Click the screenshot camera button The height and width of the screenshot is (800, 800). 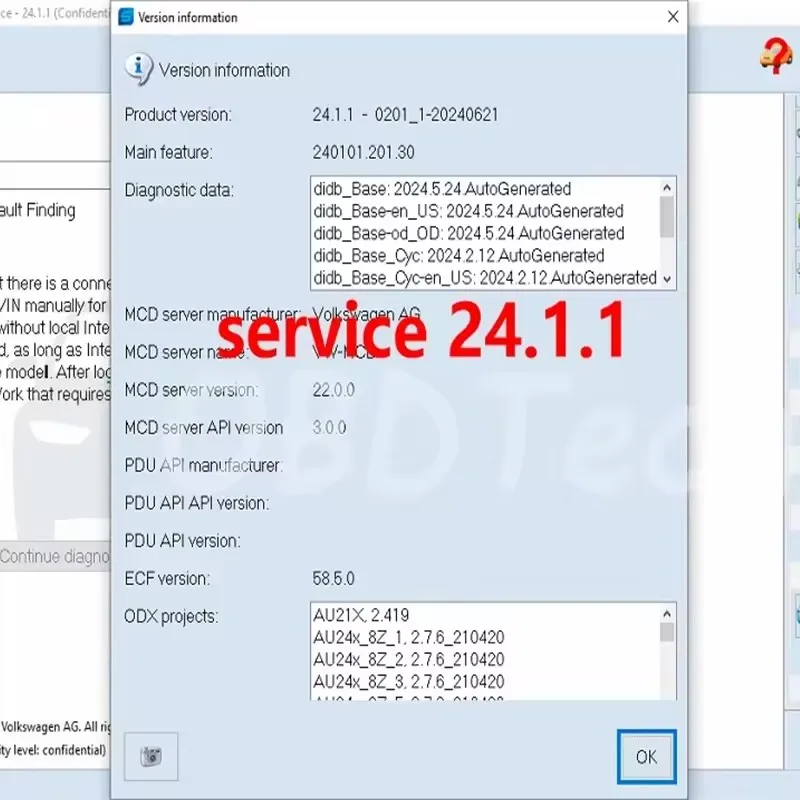click(x=151, y=757)
